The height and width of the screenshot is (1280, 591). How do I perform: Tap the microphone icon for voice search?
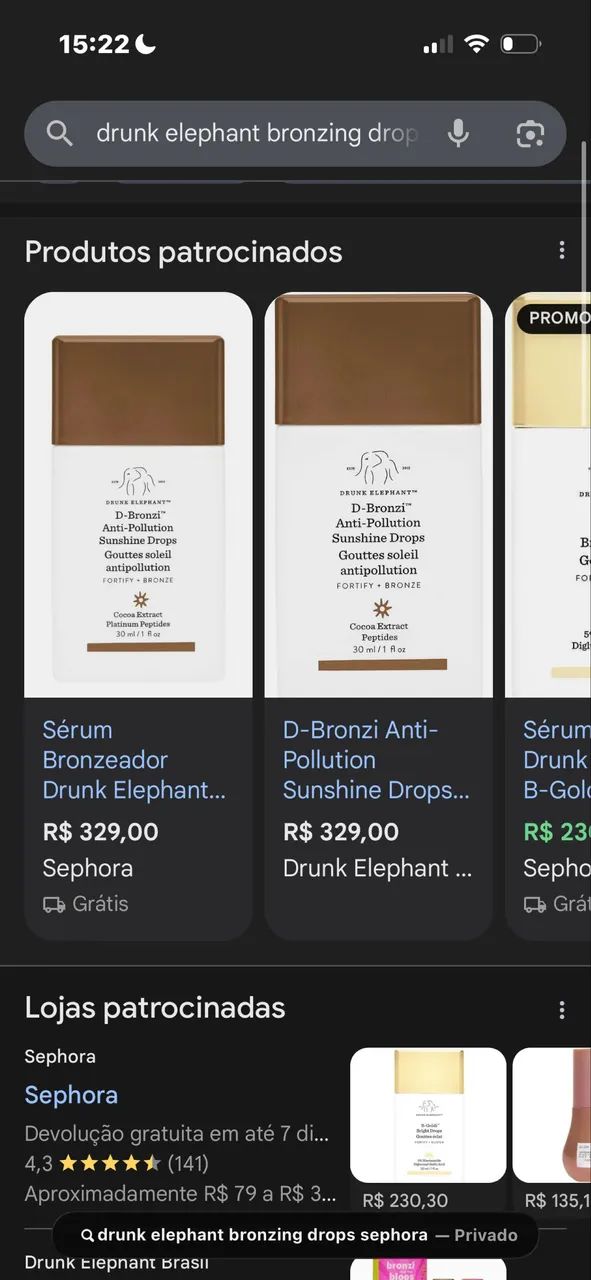pos(459,133)
